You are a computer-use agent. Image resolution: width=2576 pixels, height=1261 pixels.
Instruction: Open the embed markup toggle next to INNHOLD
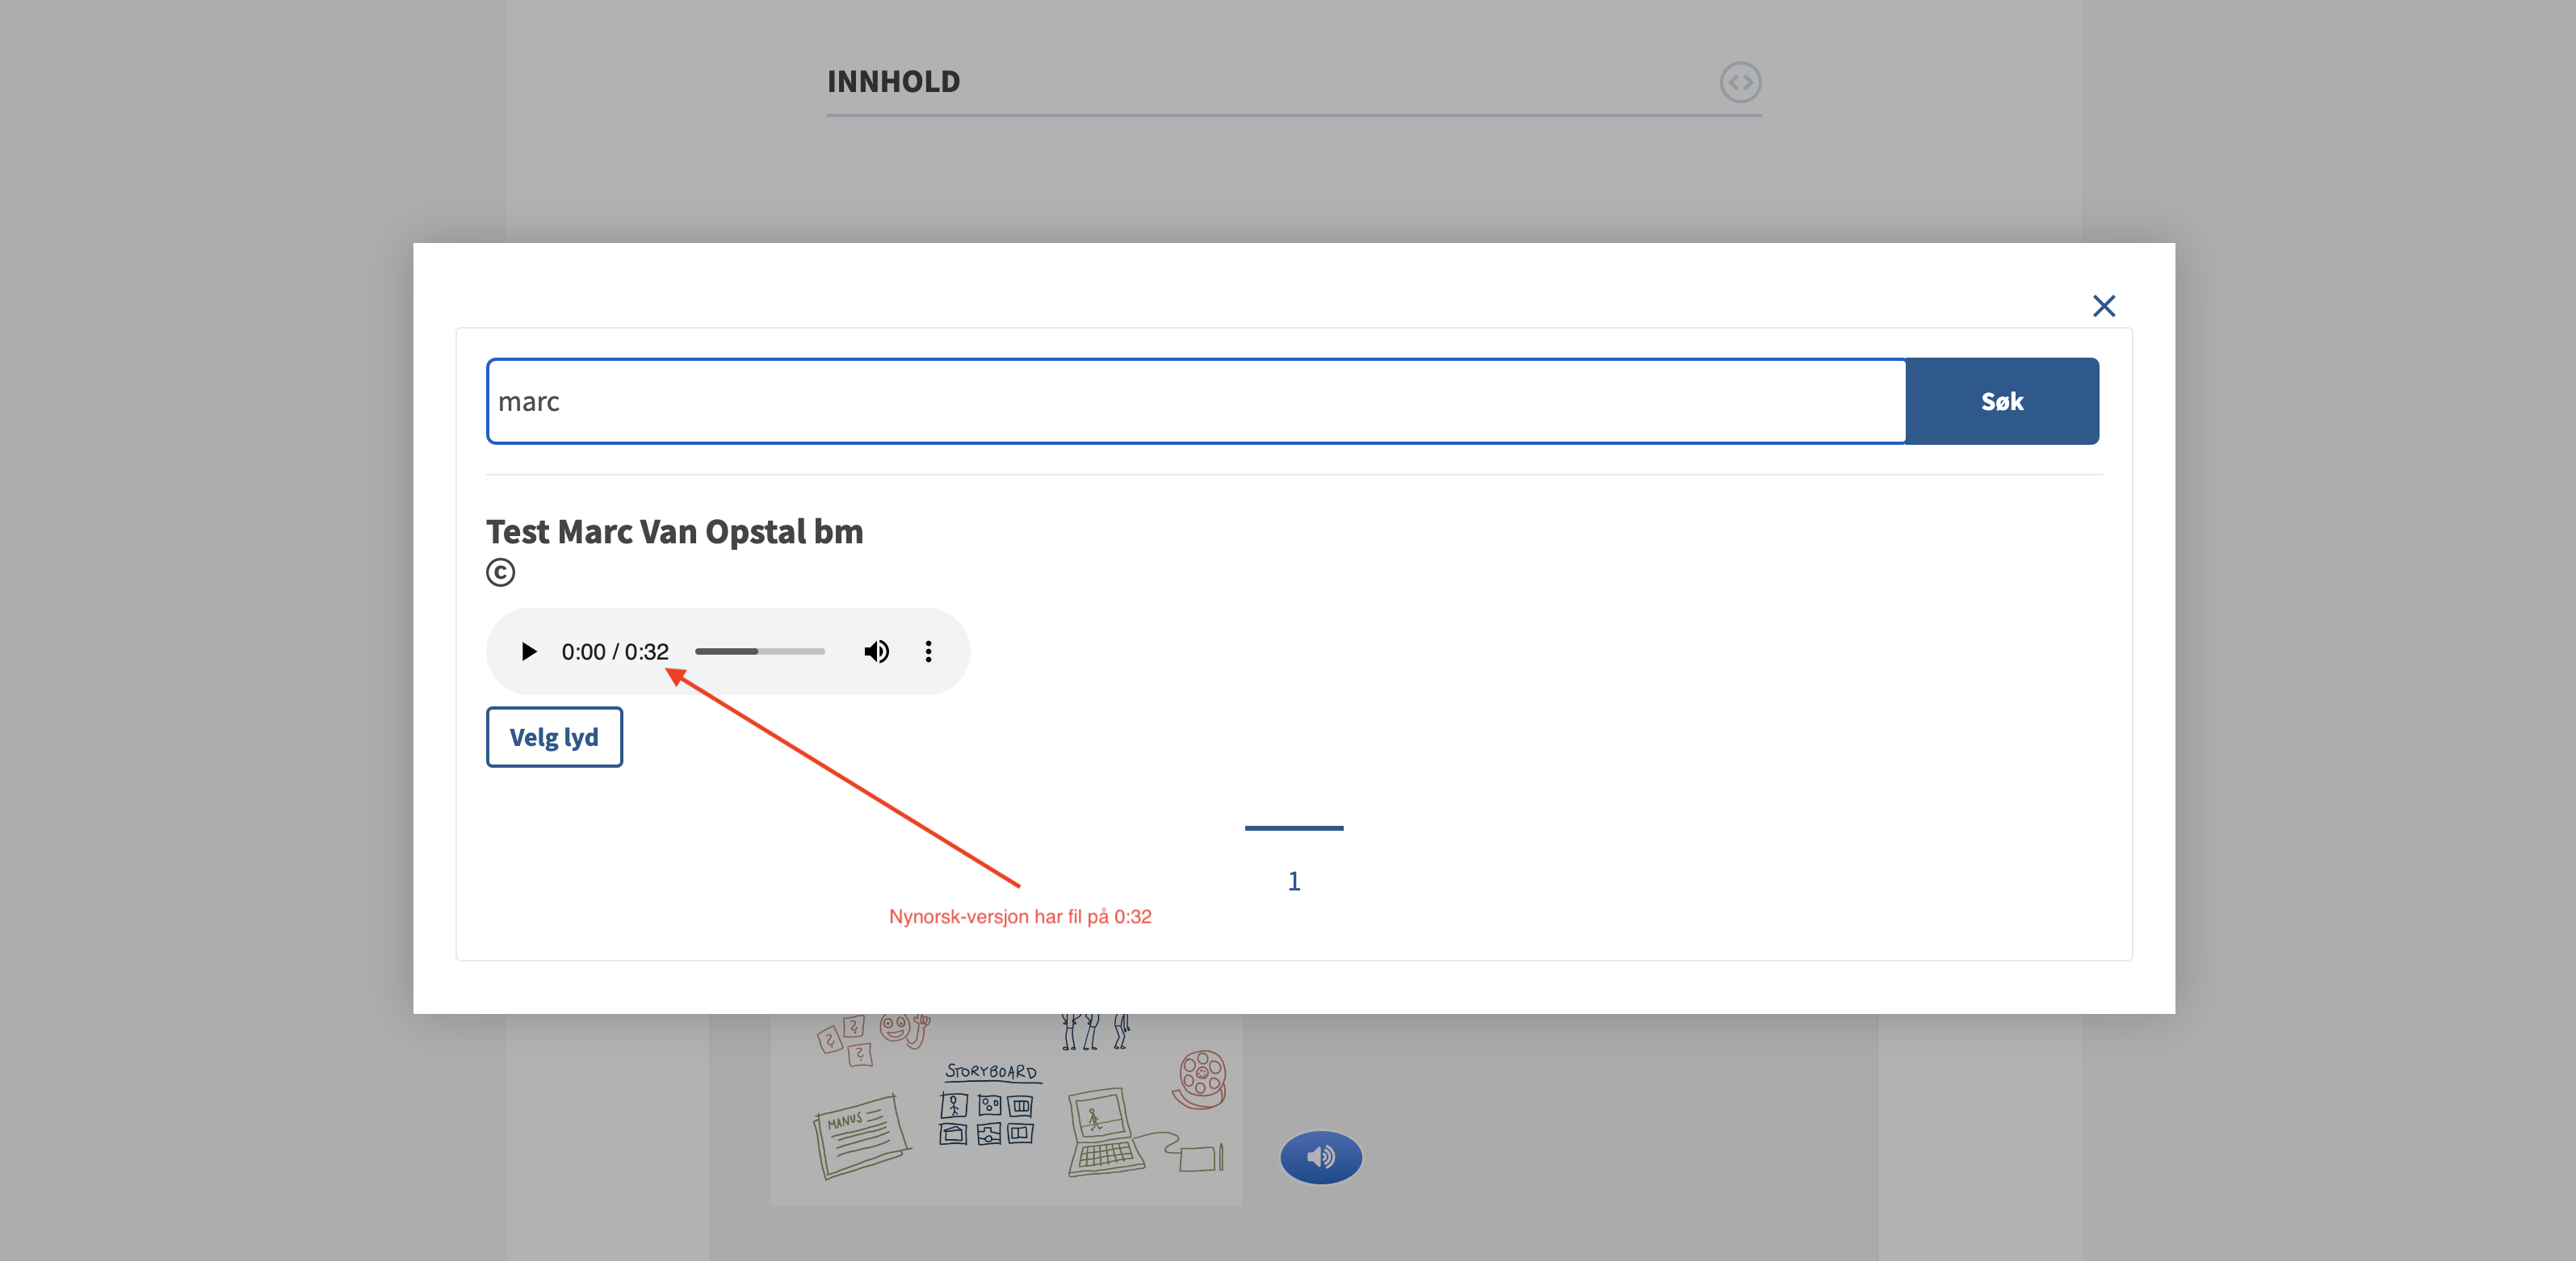[1740, 83]
